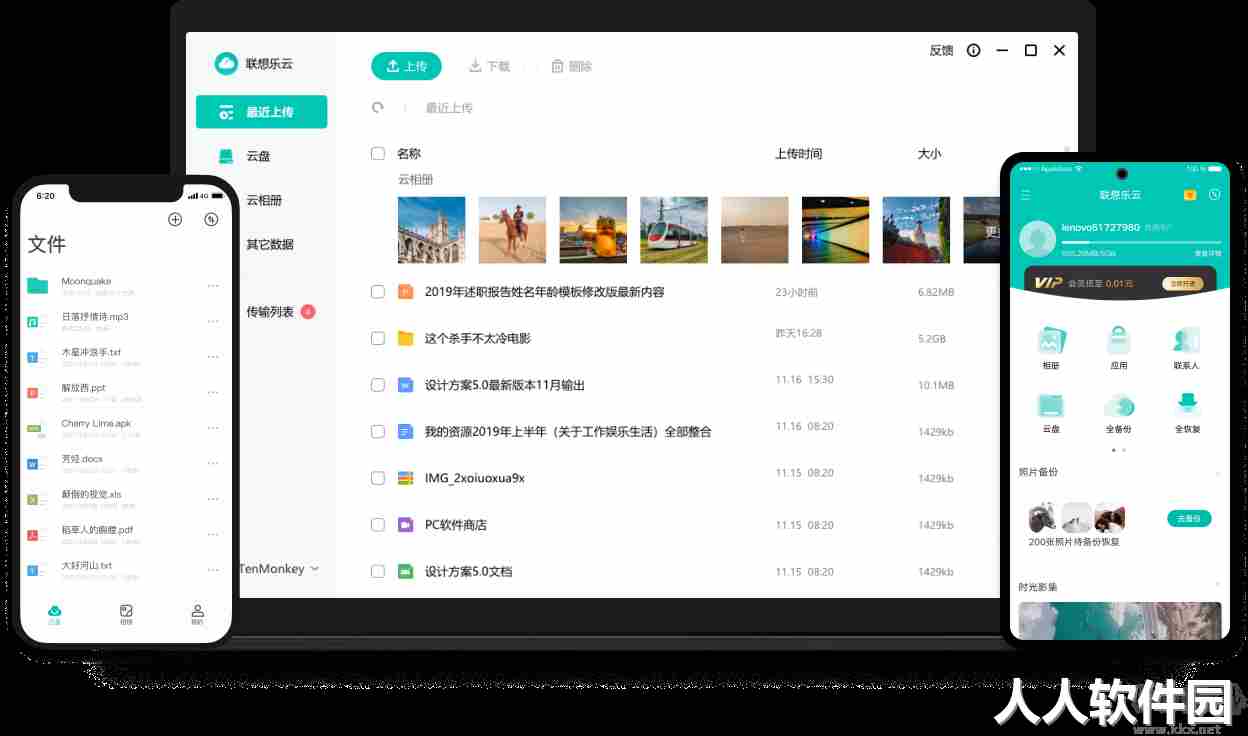Image resolution: width=1248 pixels, height=736 pixels.
Task: Check the box for PC软件商店
Action: 378,525
